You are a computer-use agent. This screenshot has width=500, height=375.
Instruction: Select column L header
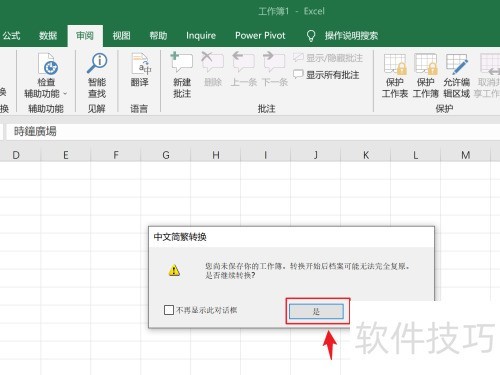coord(416,155)
